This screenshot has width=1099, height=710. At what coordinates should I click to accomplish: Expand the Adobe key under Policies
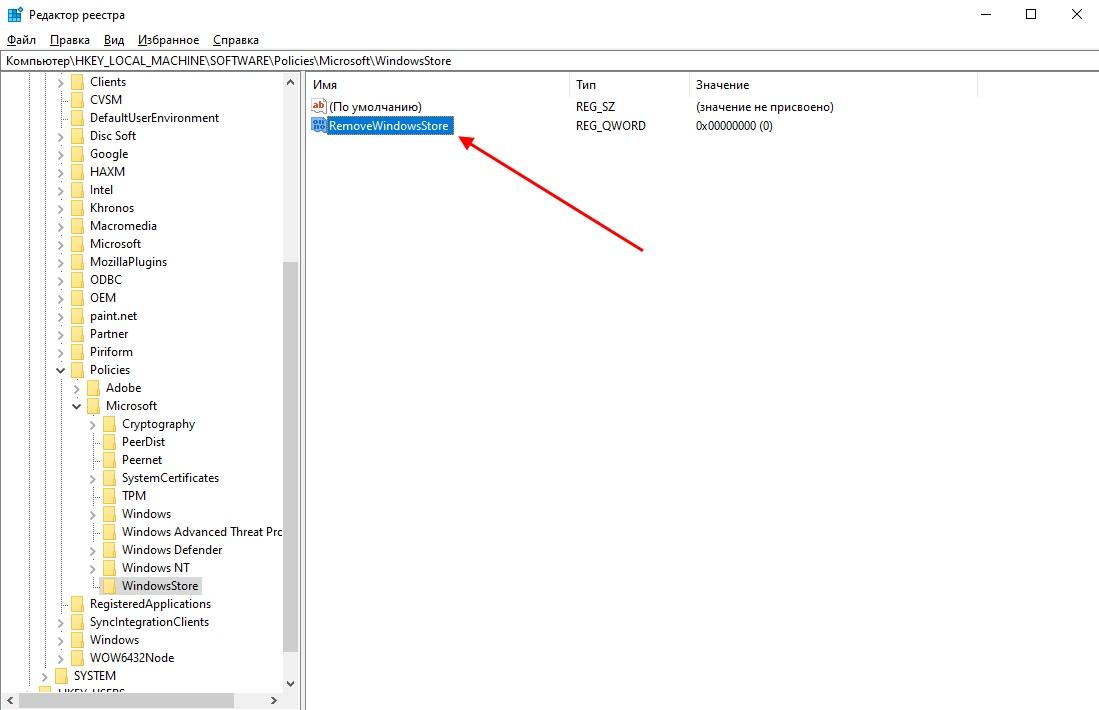point(76,388)
